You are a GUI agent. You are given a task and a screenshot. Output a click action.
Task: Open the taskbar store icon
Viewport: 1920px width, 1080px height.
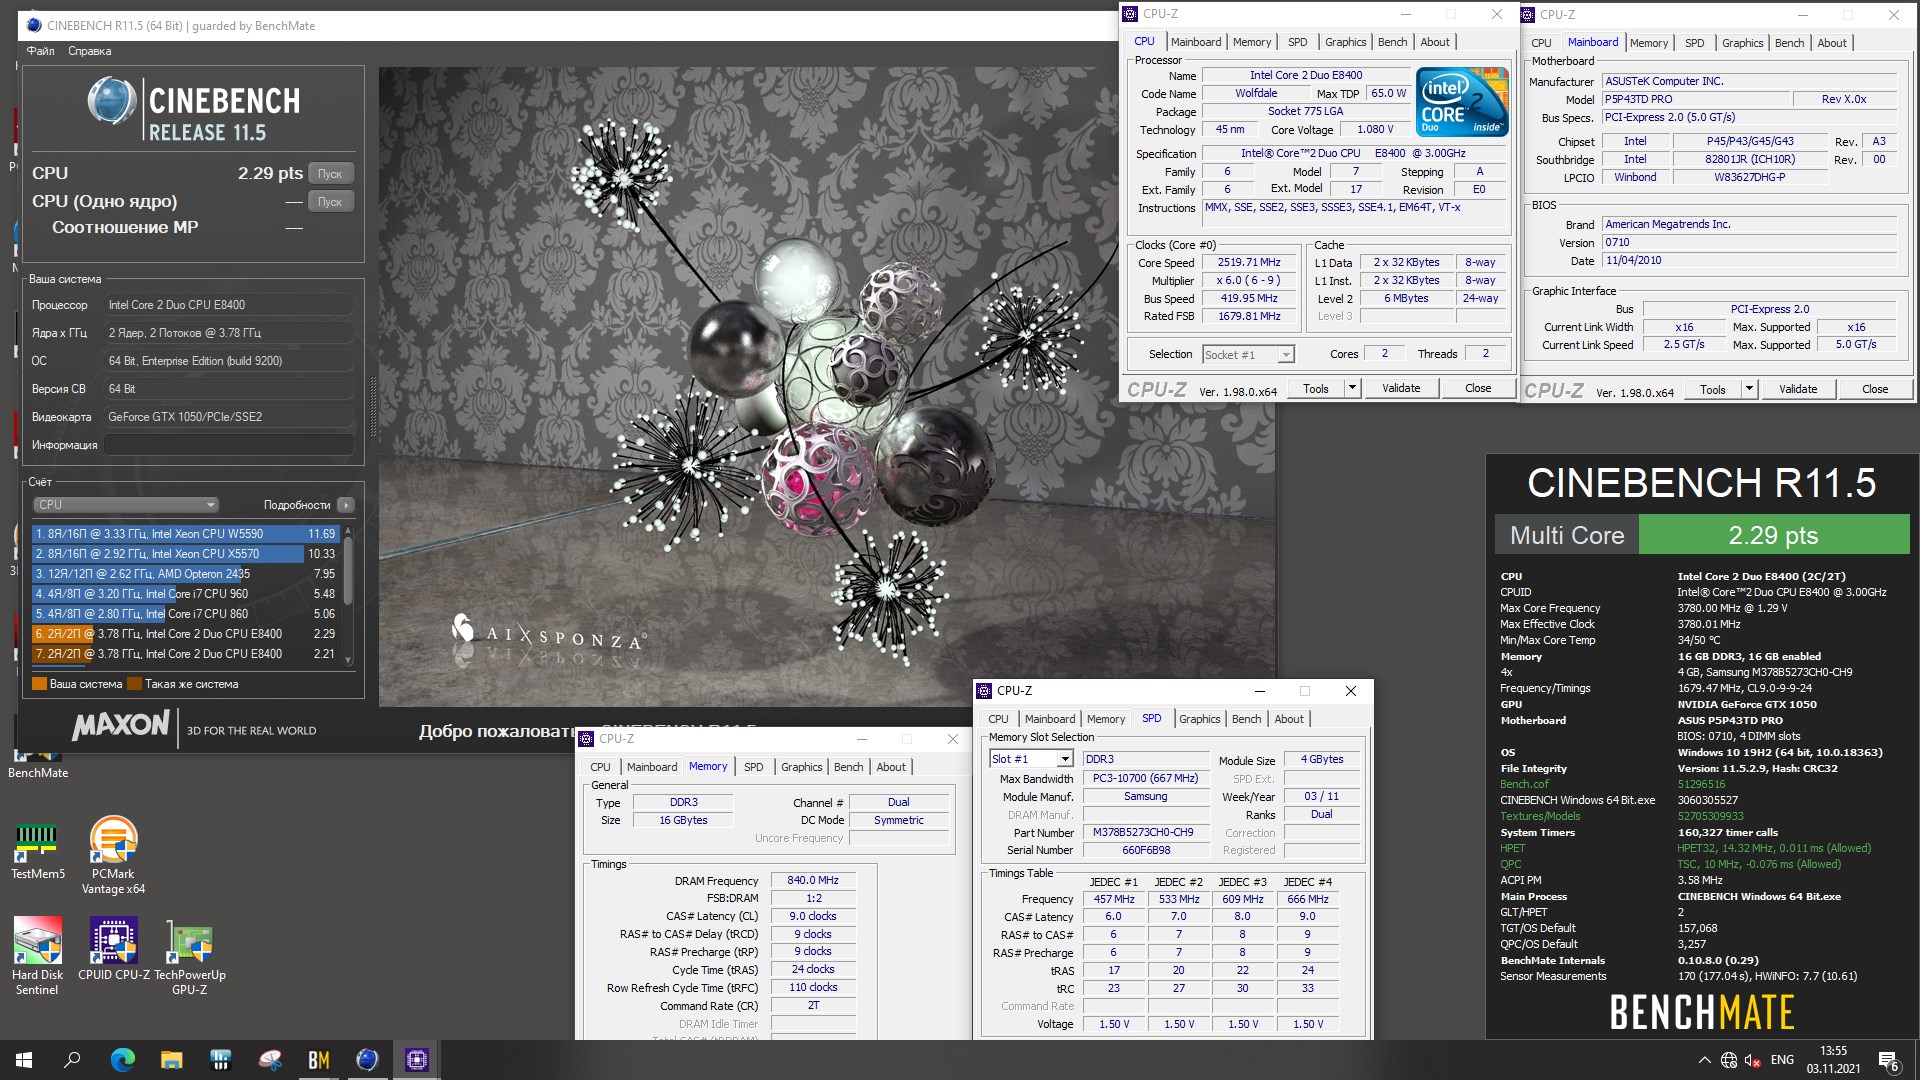point(221,1060)
